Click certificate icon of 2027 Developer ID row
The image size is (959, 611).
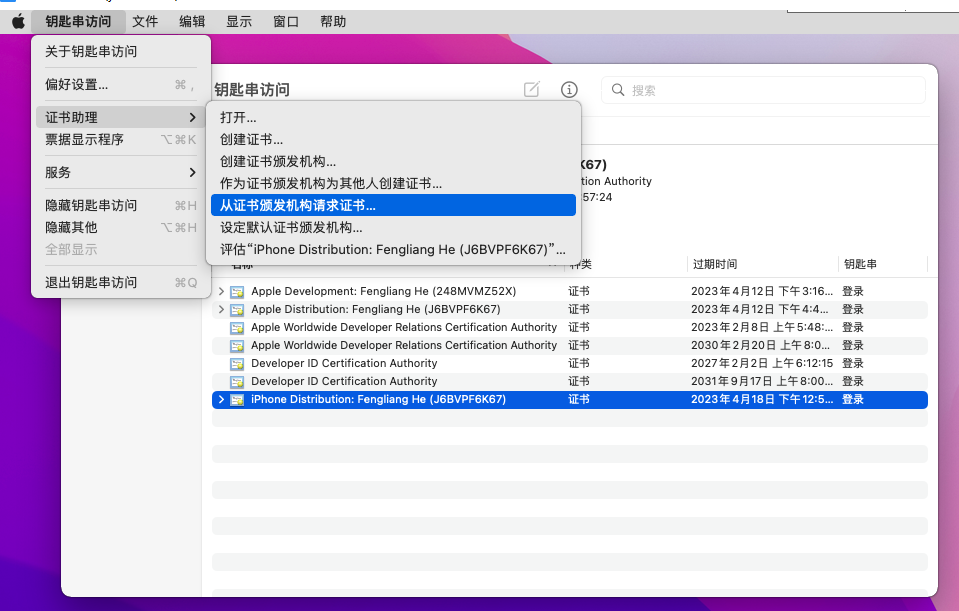point(238,363)
